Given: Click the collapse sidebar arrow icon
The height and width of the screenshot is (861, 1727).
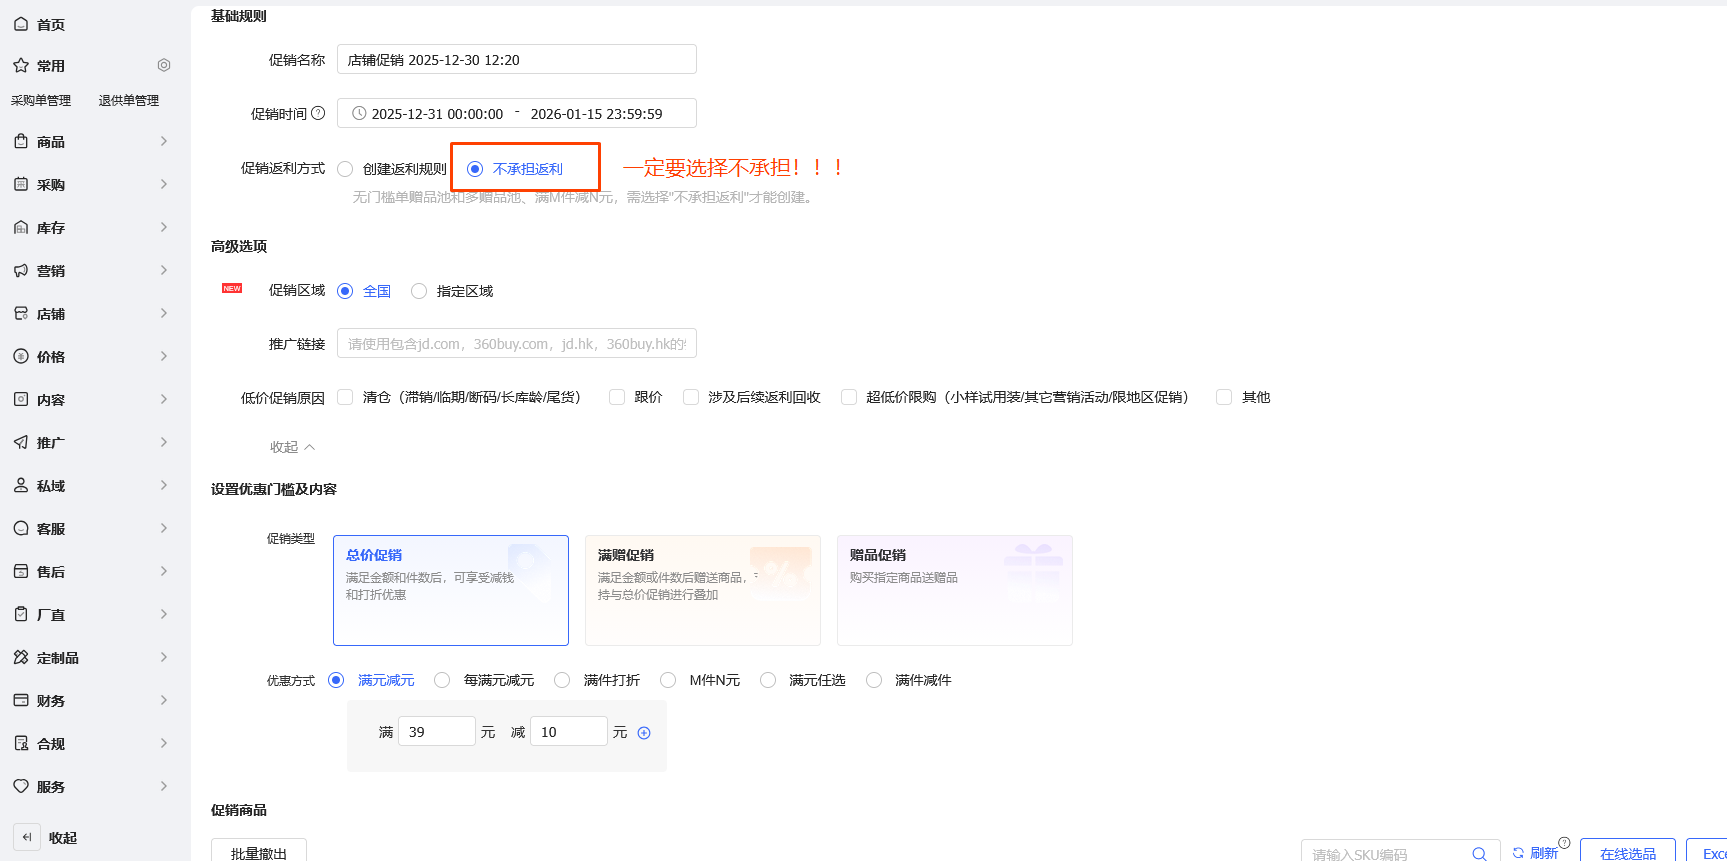Looking at the screenshot, I should 27,837.
